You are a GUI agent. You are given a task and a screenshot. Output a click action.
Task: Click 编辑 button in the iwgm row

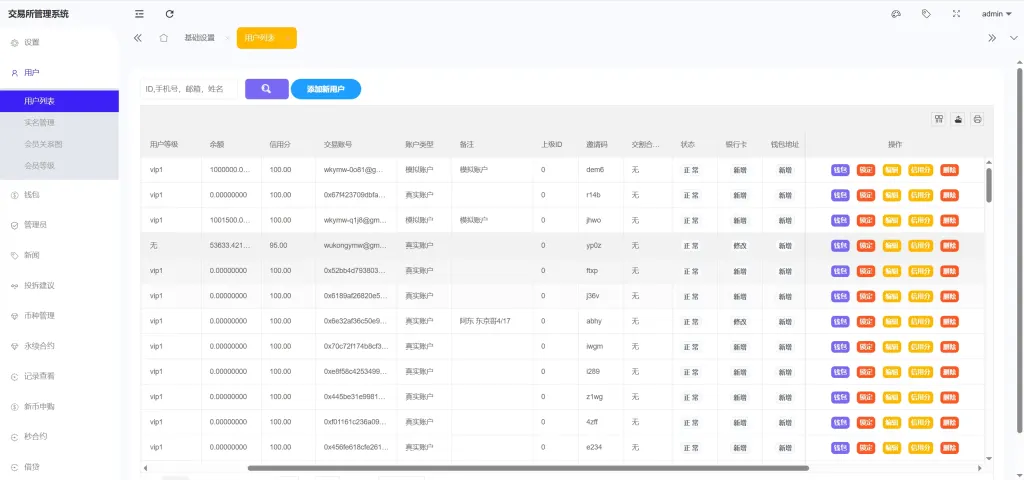click(x=891, y=347)
